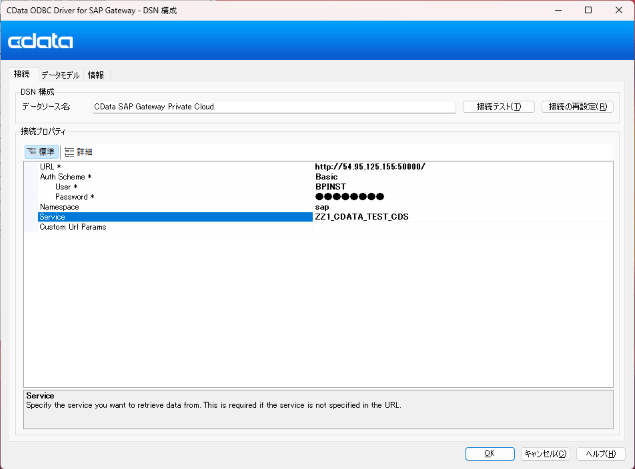Viewport: 635px width, 469px height.
Task: Select the 標準 properties view
Action: point(42,152)
